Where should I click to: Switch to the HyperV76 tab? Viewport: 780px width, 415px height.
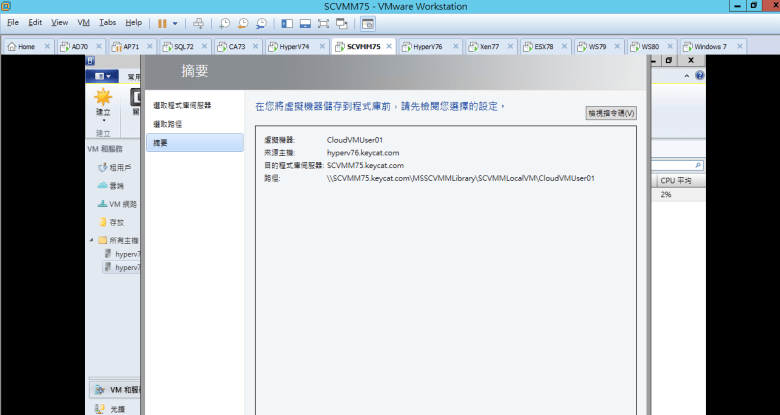coord(428,46)
